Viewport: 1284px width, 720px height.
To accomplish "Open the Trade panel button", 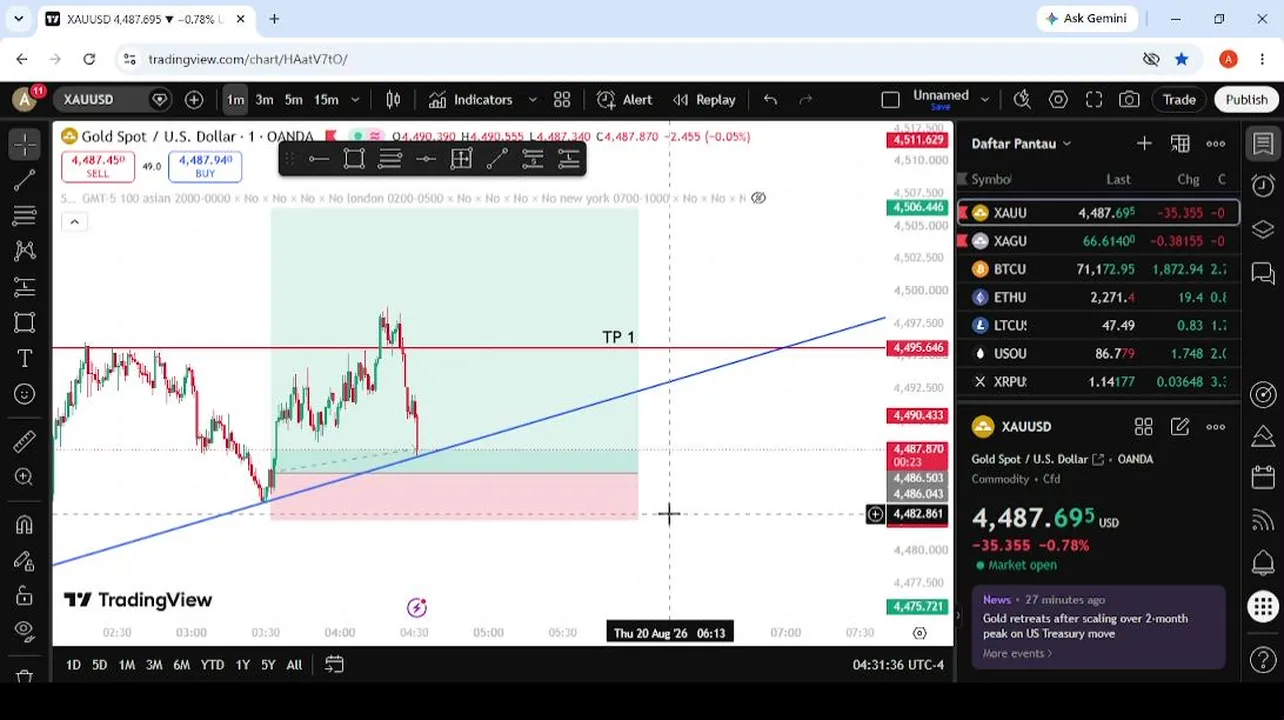I will 1179,99.
